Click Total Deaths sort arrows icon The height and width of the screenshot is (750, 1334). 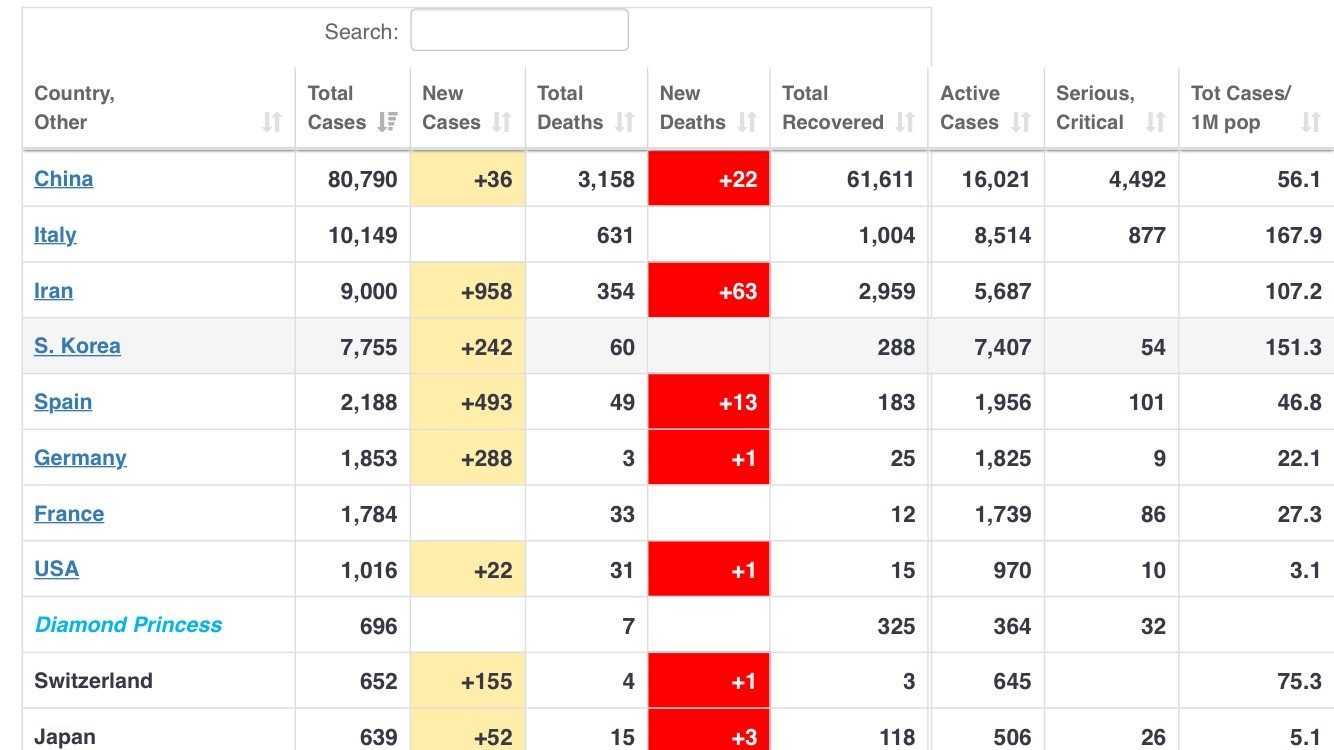click(x=625, y=122)
